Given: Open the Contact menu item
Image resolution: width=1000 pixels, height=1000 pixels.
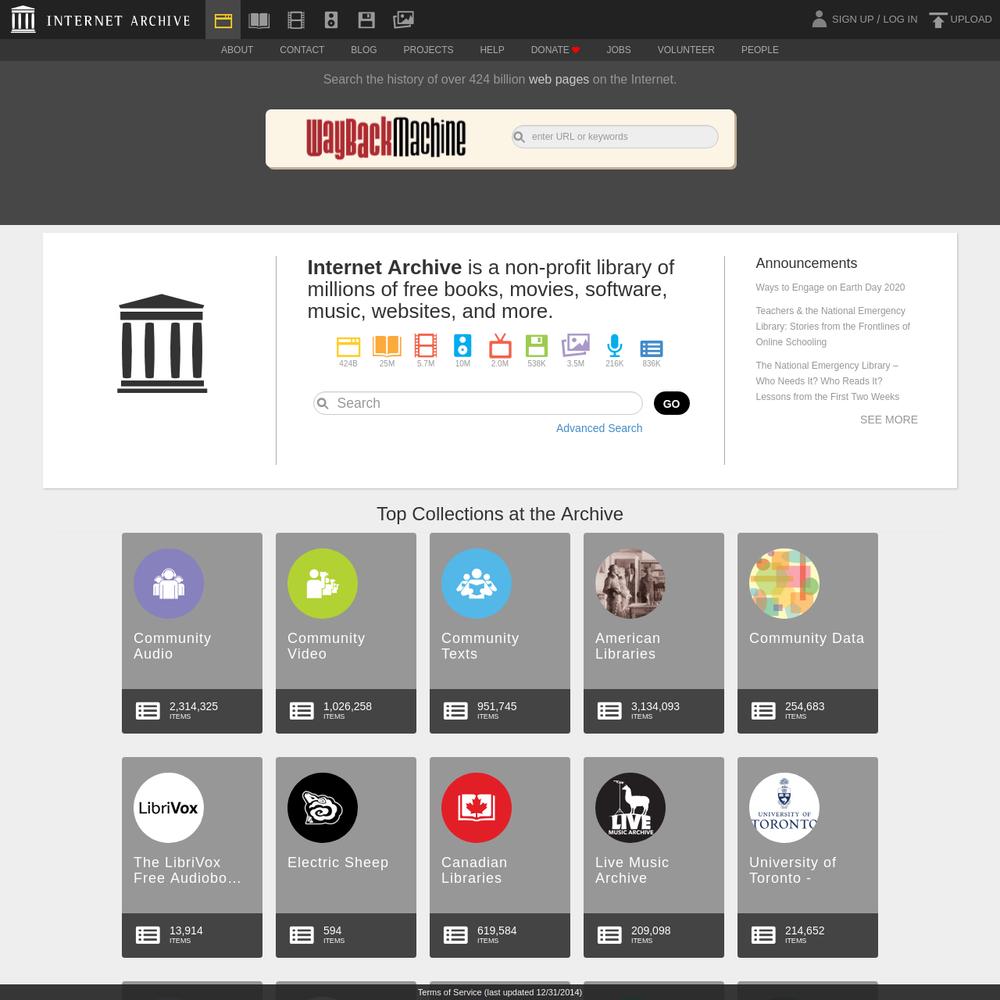Looking at the screenshot, I should pos(302,50).
